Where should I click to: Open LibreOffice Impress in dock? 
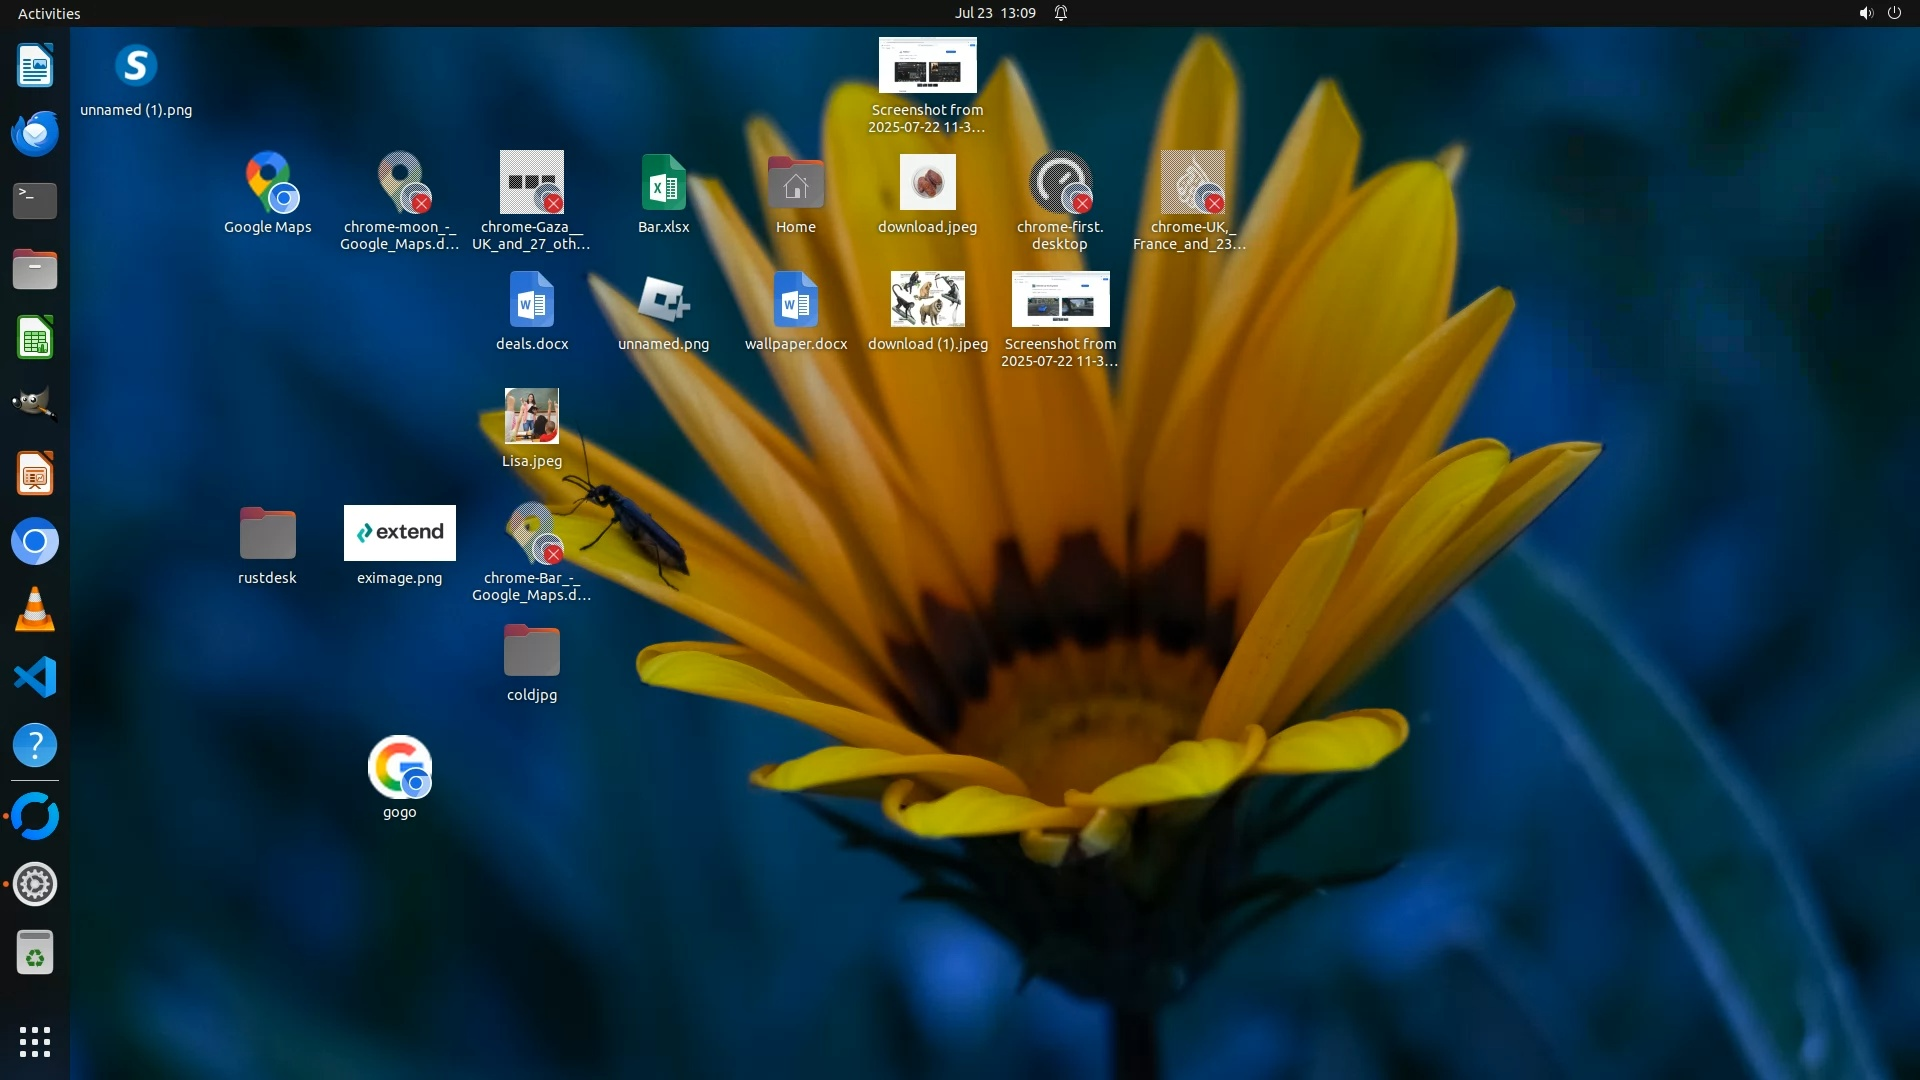point(35,474)
